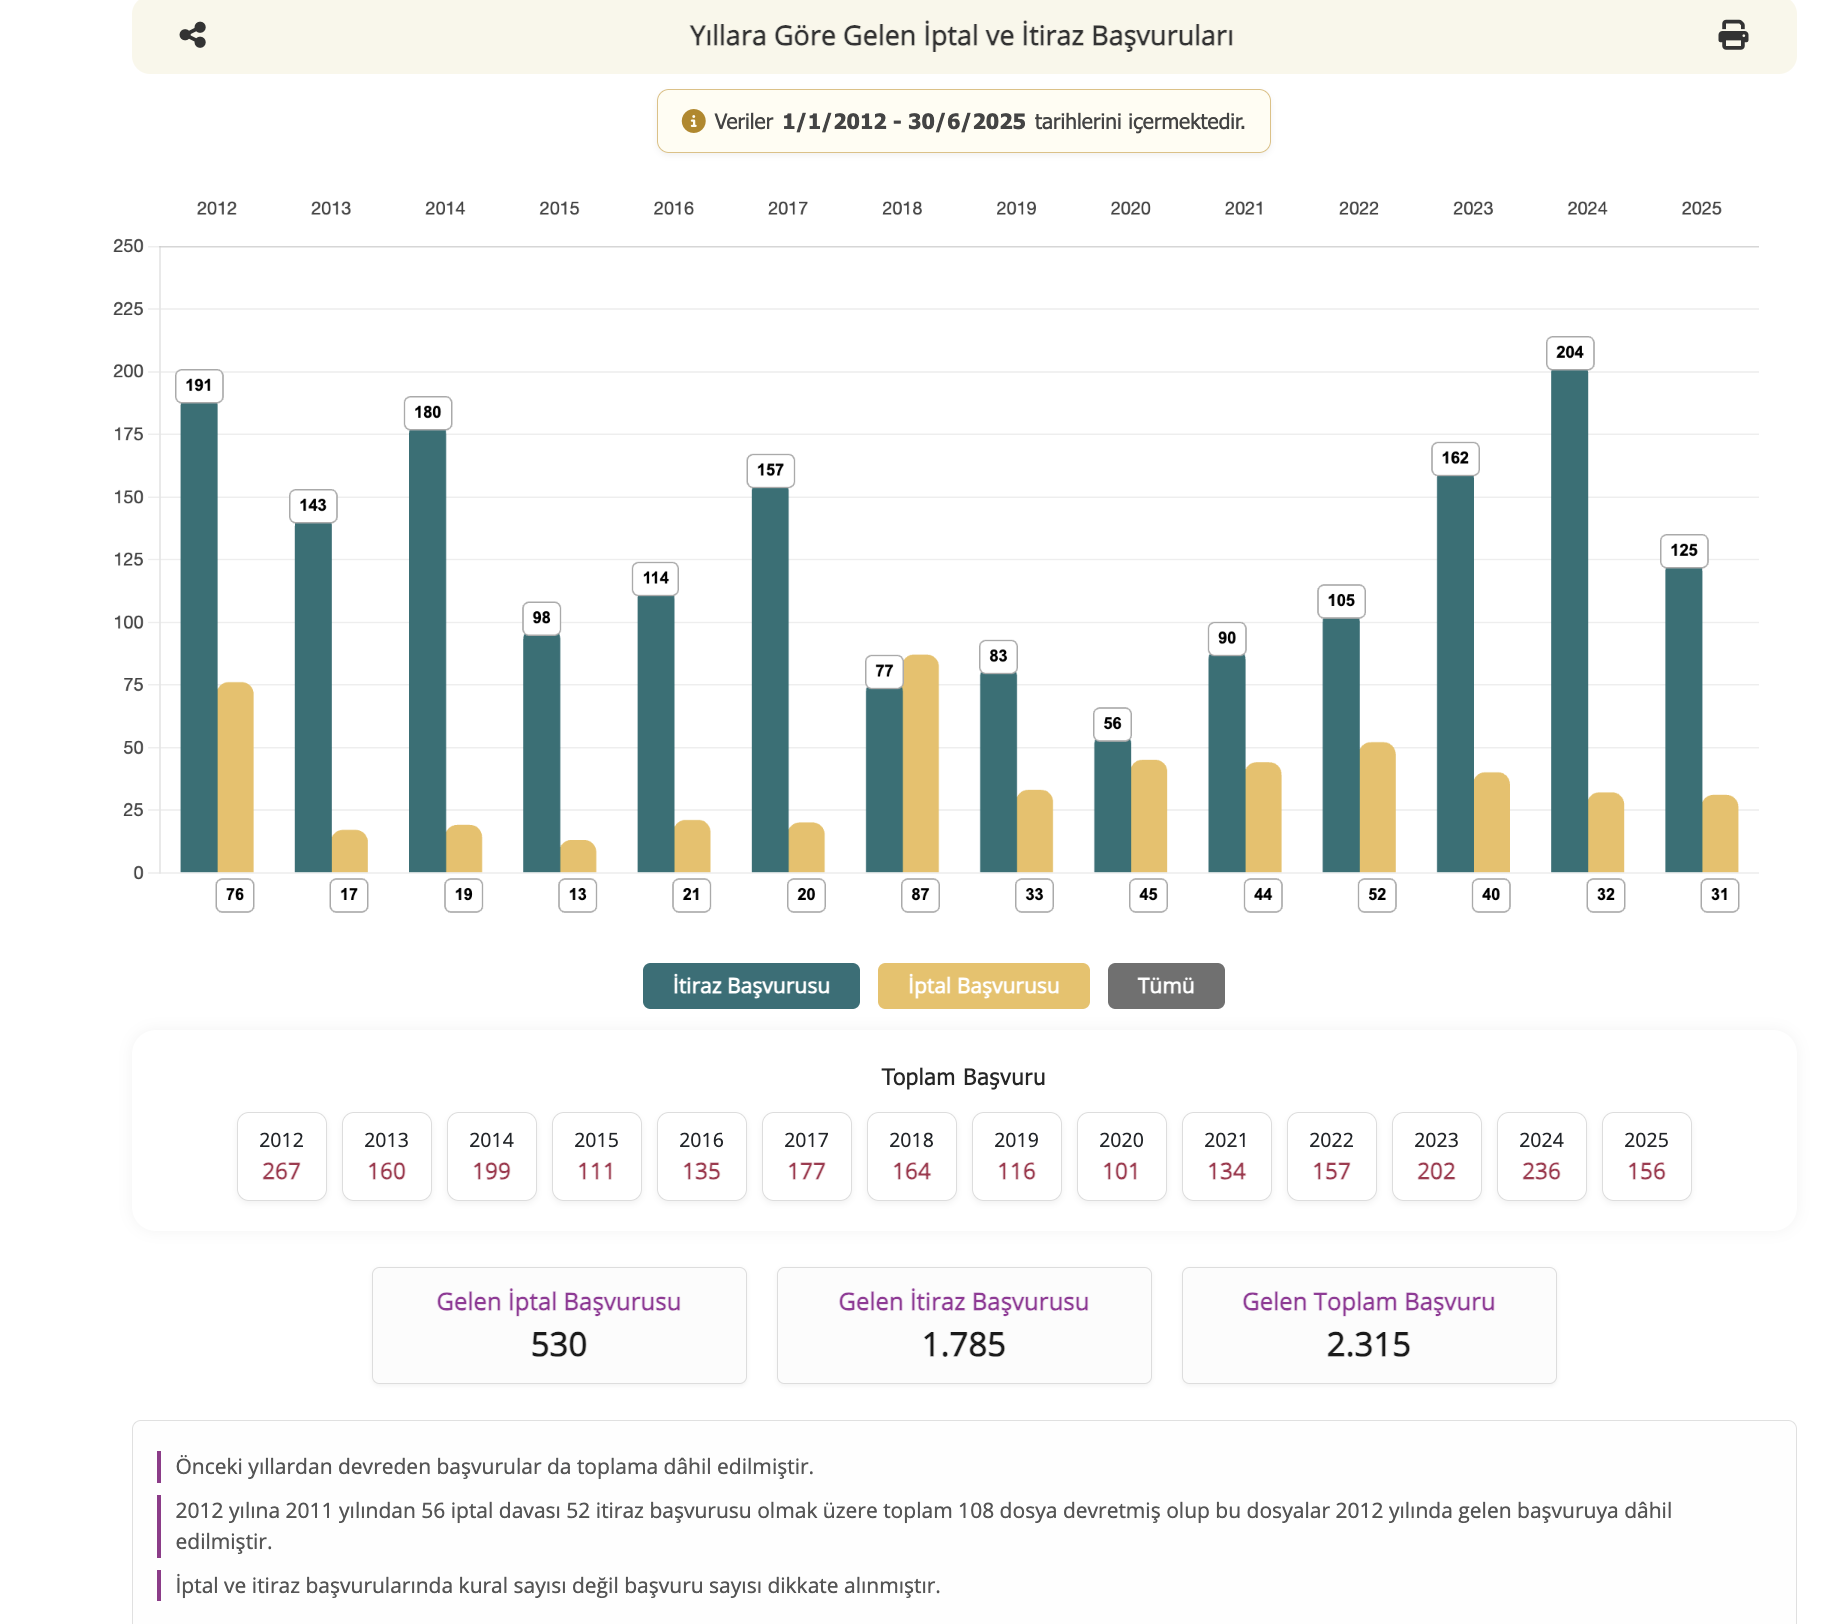Click the 2018 yellow bar valued 87
This screenshot has height=1624, width=1846.
pos(921,765)
